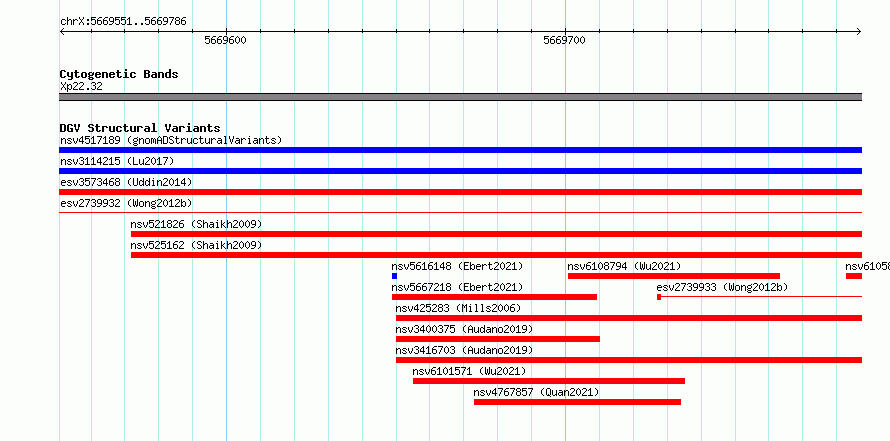
Task: Open nsv425283 (Mills2006) variant label
Action: click(x=458, y=308)
